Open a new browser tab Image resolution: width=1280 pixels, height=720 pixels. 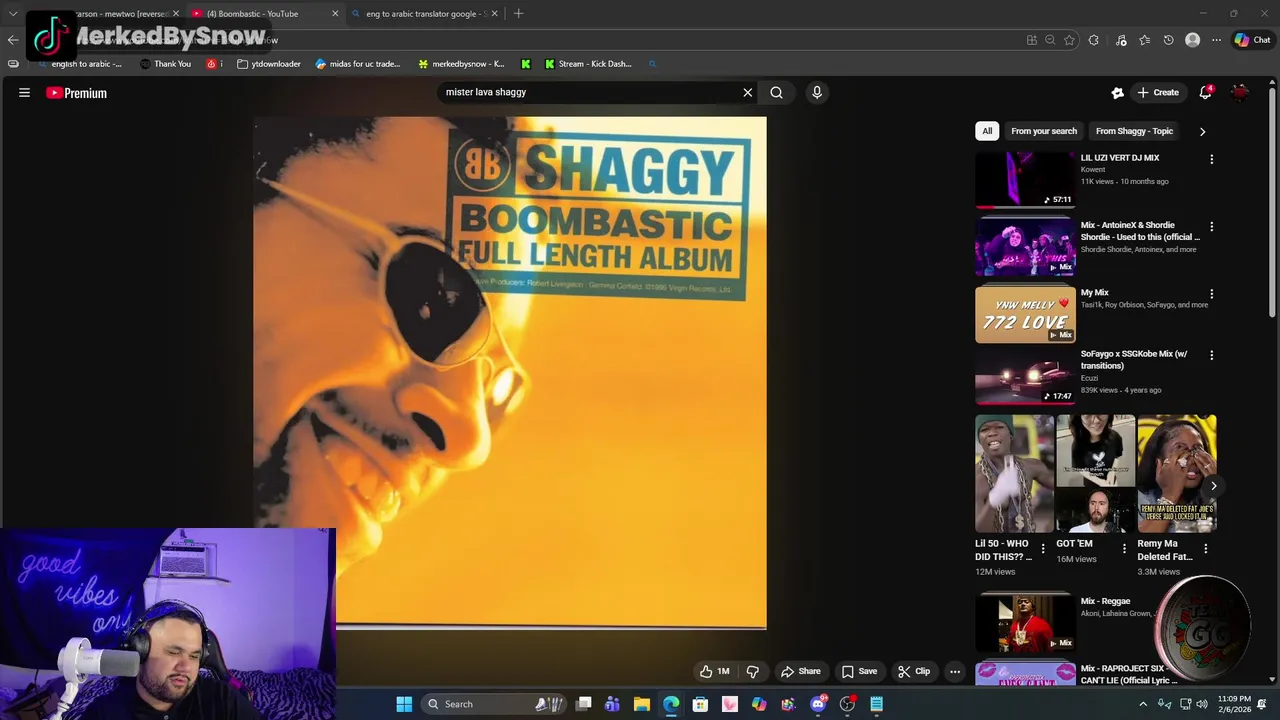tap(519, 14)
